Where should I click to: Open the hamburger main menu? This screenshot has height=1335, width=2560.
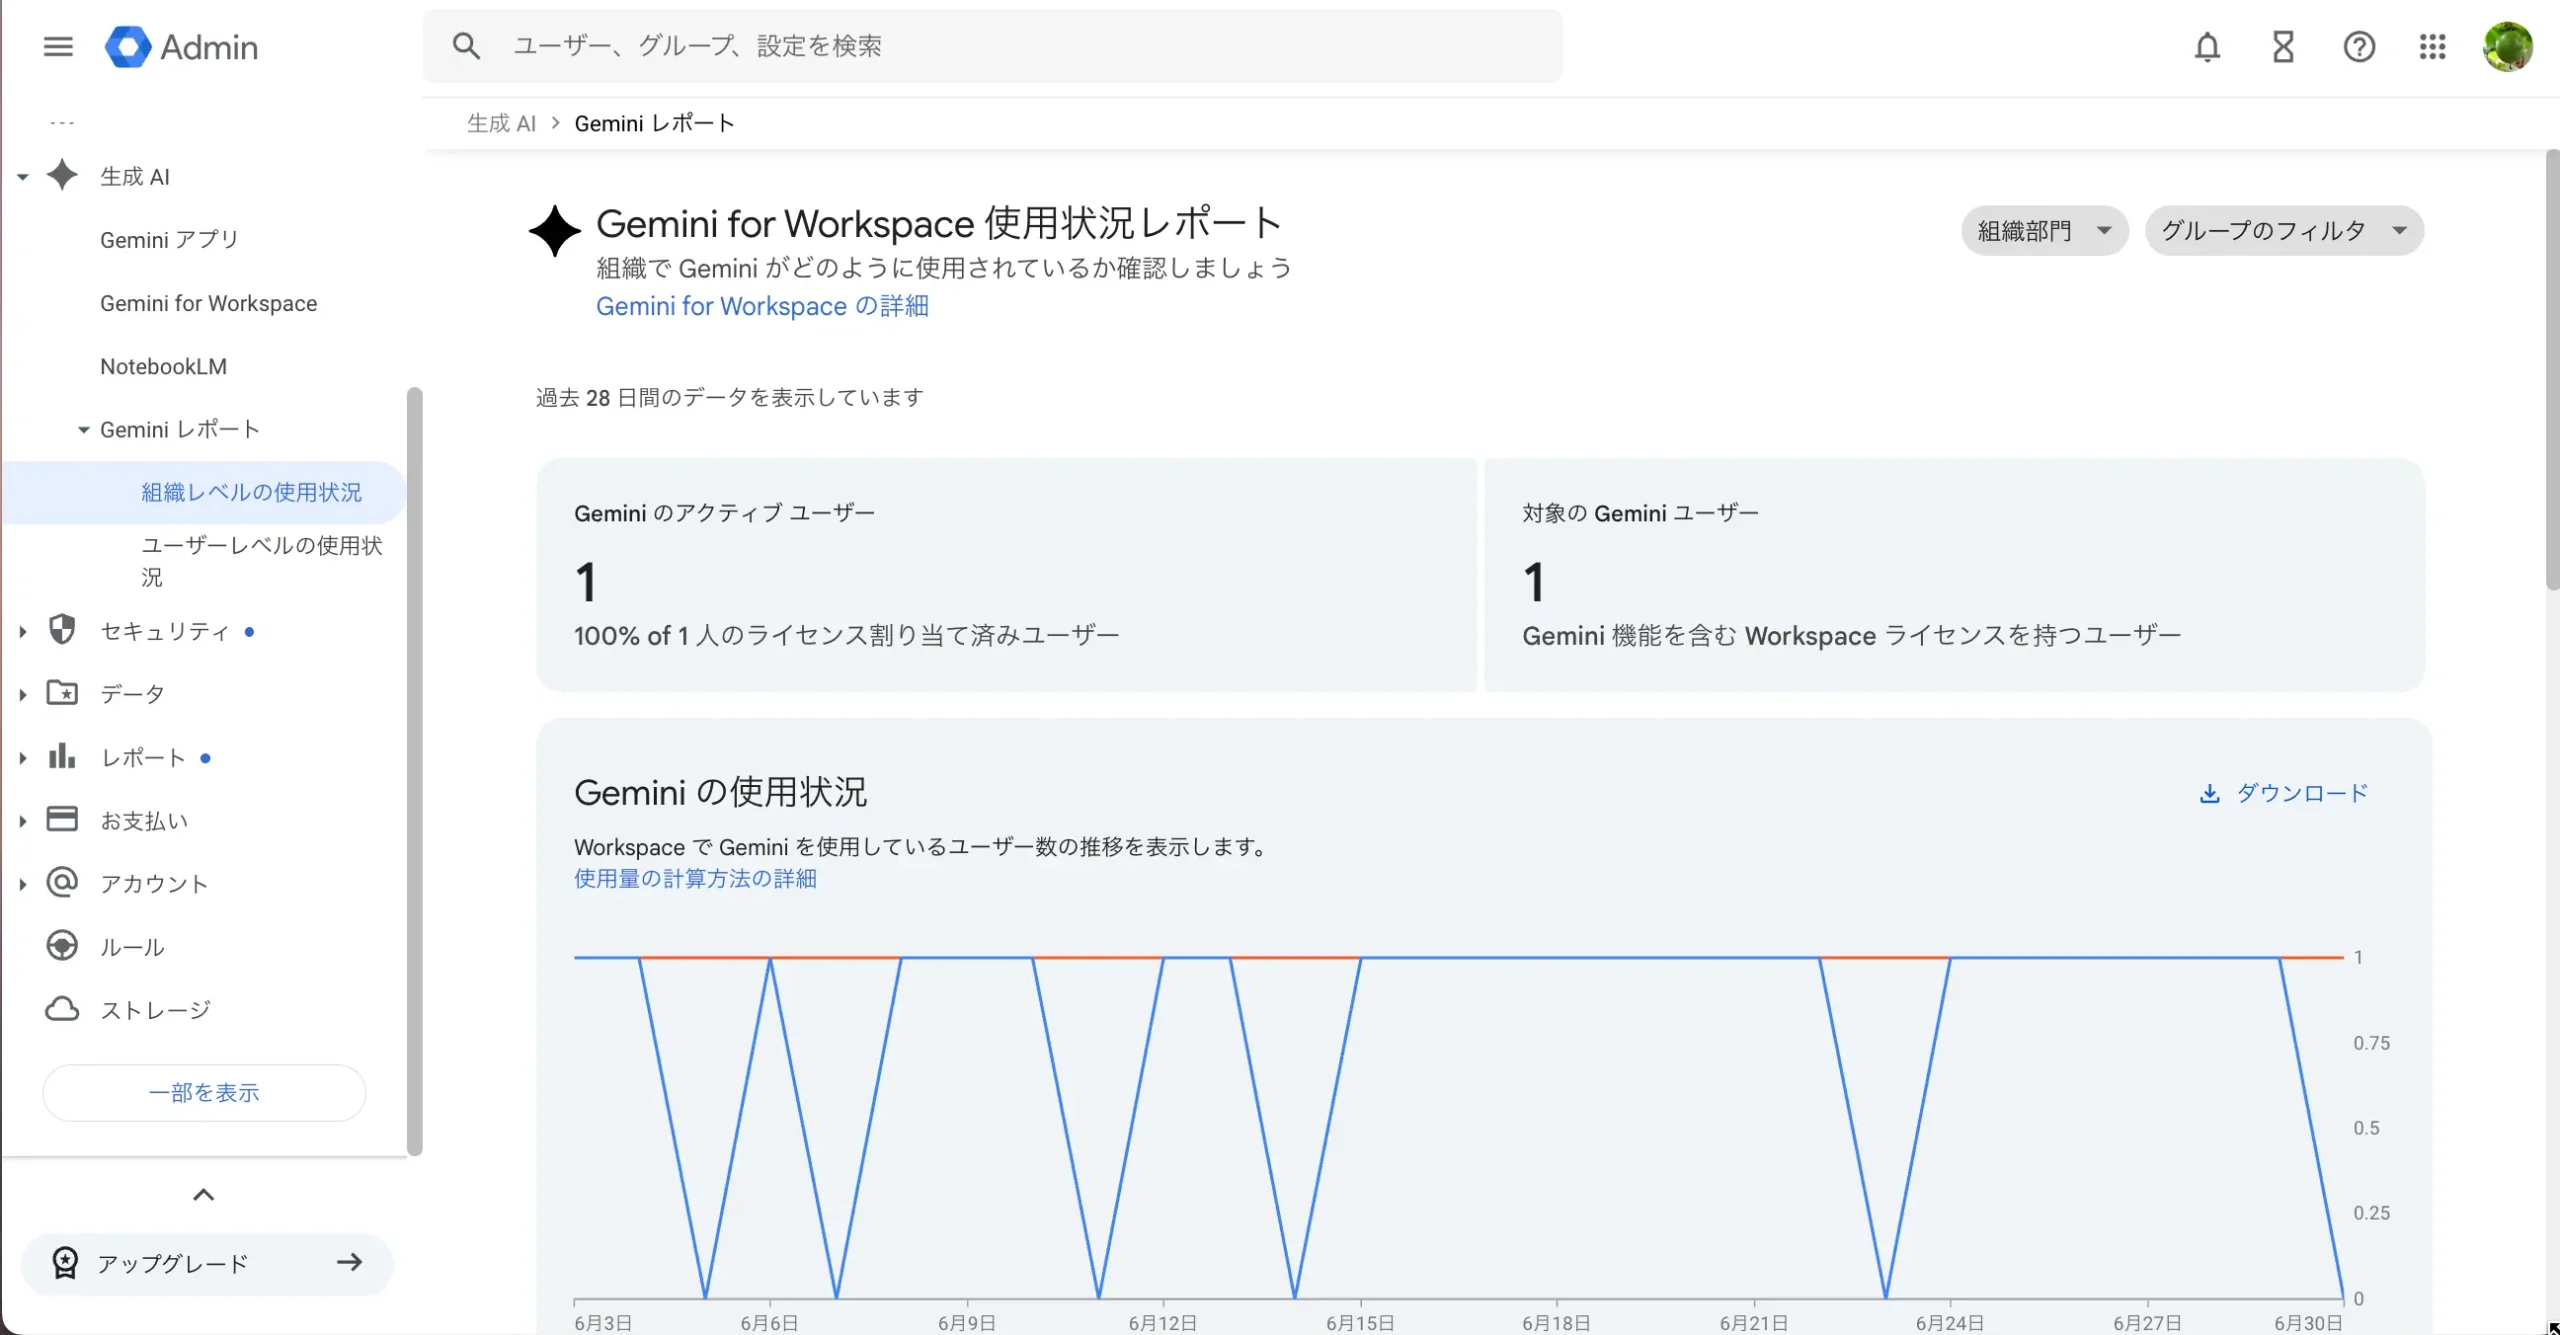coord(58,47)
